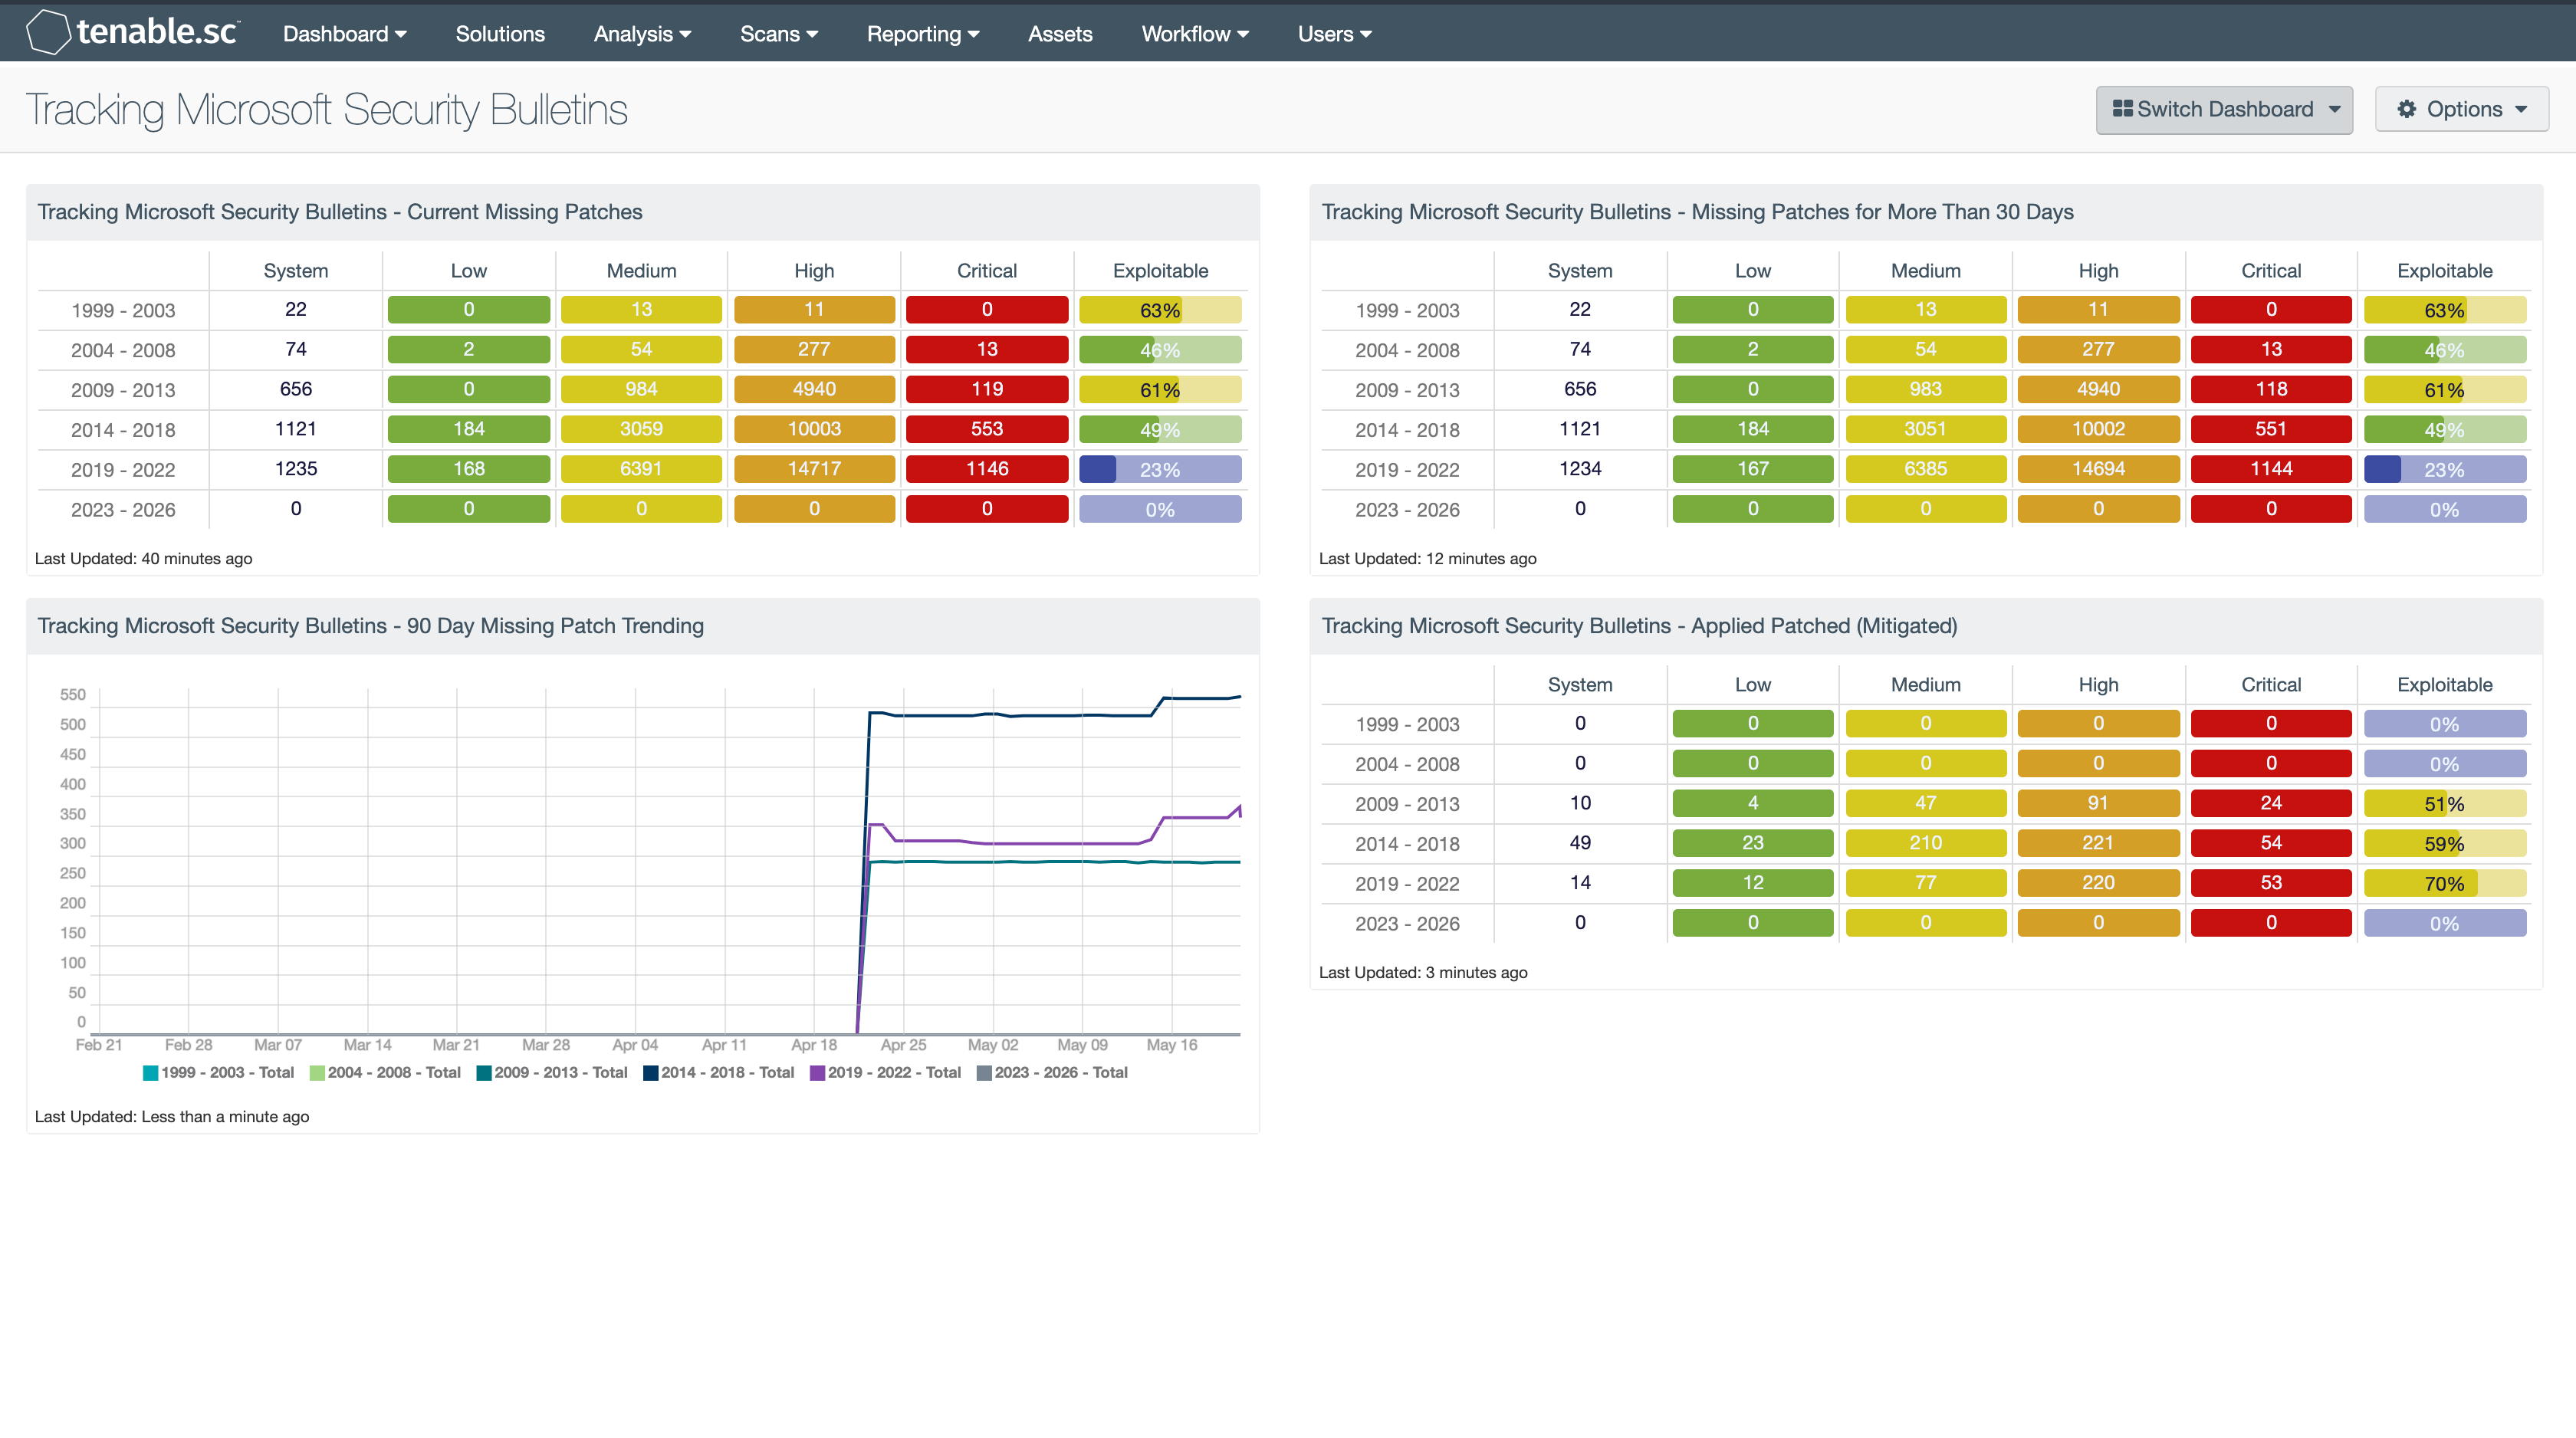Click the 51% exploitable bar in Applied Patched
Image resolution: width=2576 pixels, height=1438 pixels.
point(2444,803)
